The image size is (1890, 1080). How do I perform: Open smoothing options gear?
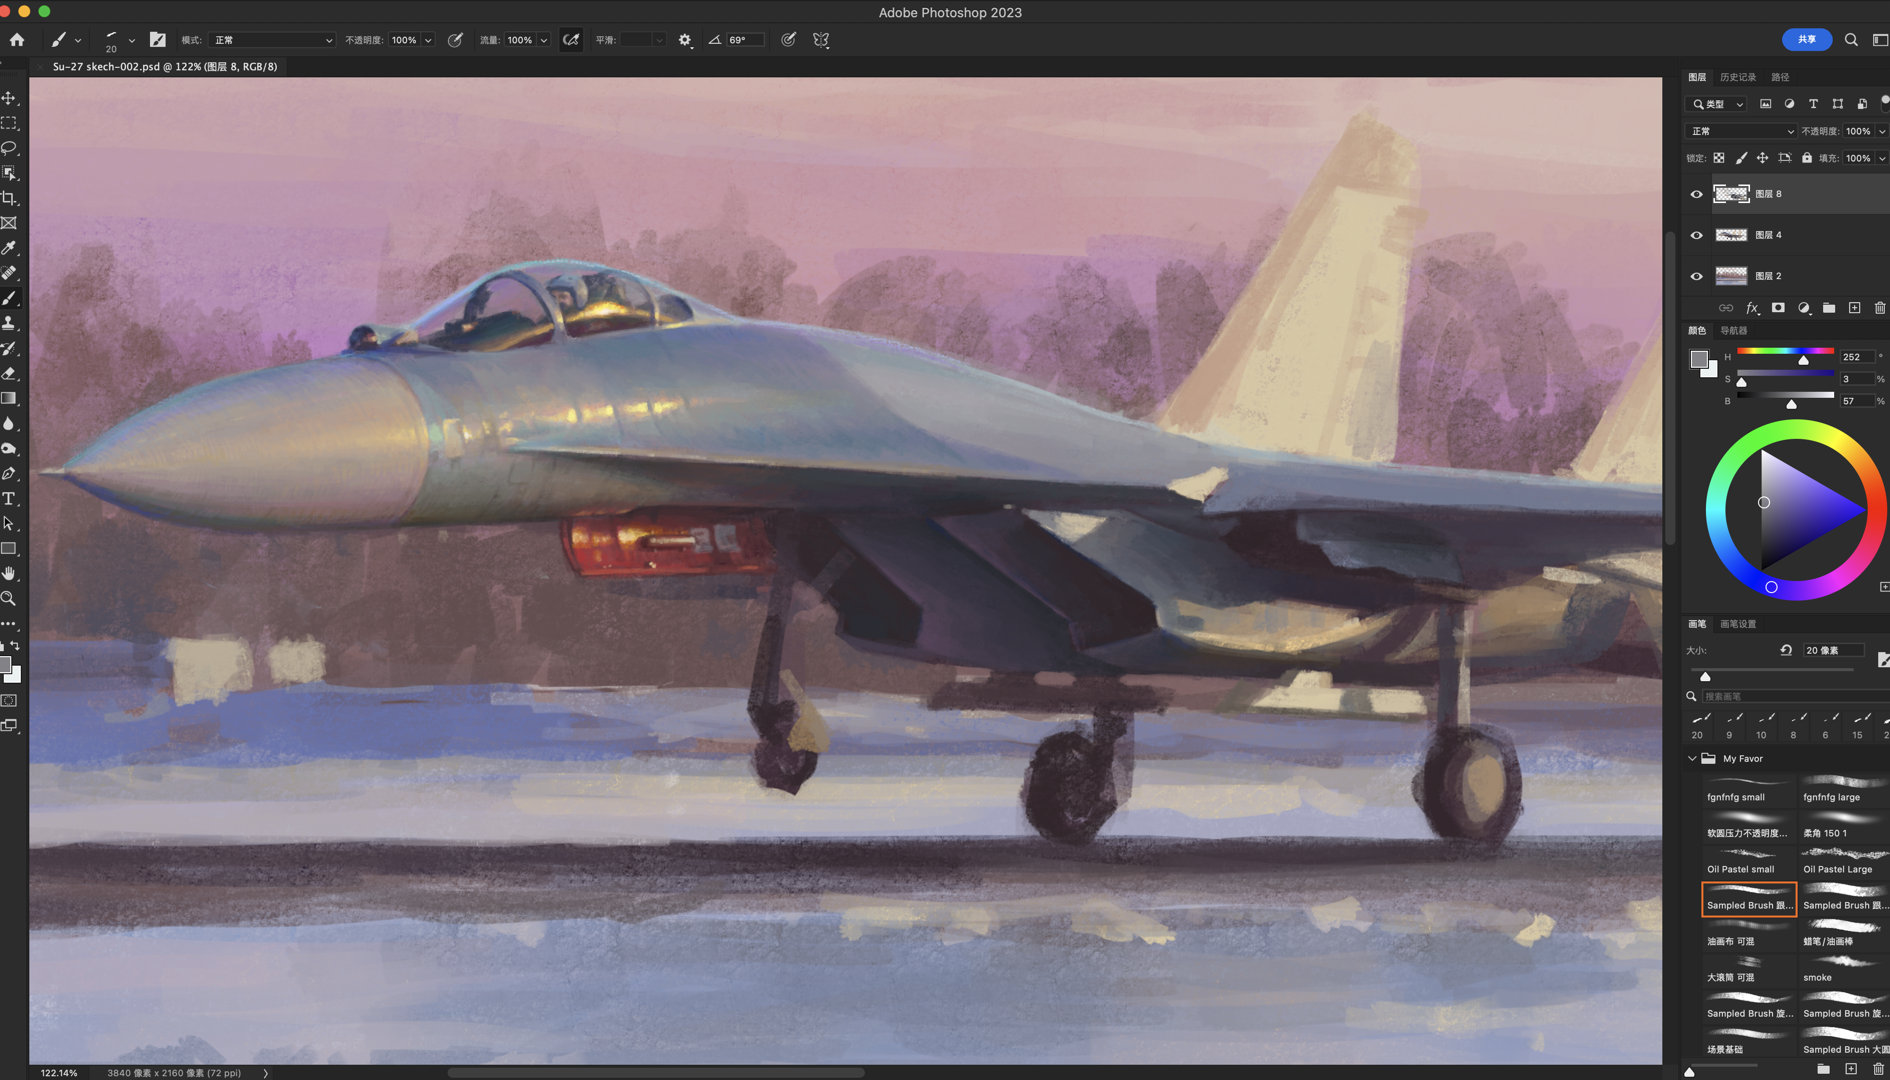[685, 40]
